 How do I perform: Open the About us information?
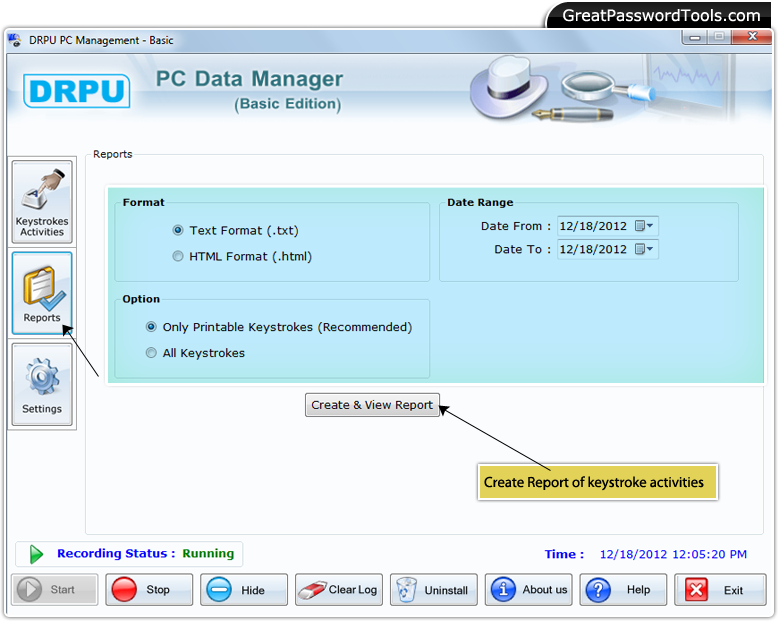pyautogui.click(x=528, y=590)
